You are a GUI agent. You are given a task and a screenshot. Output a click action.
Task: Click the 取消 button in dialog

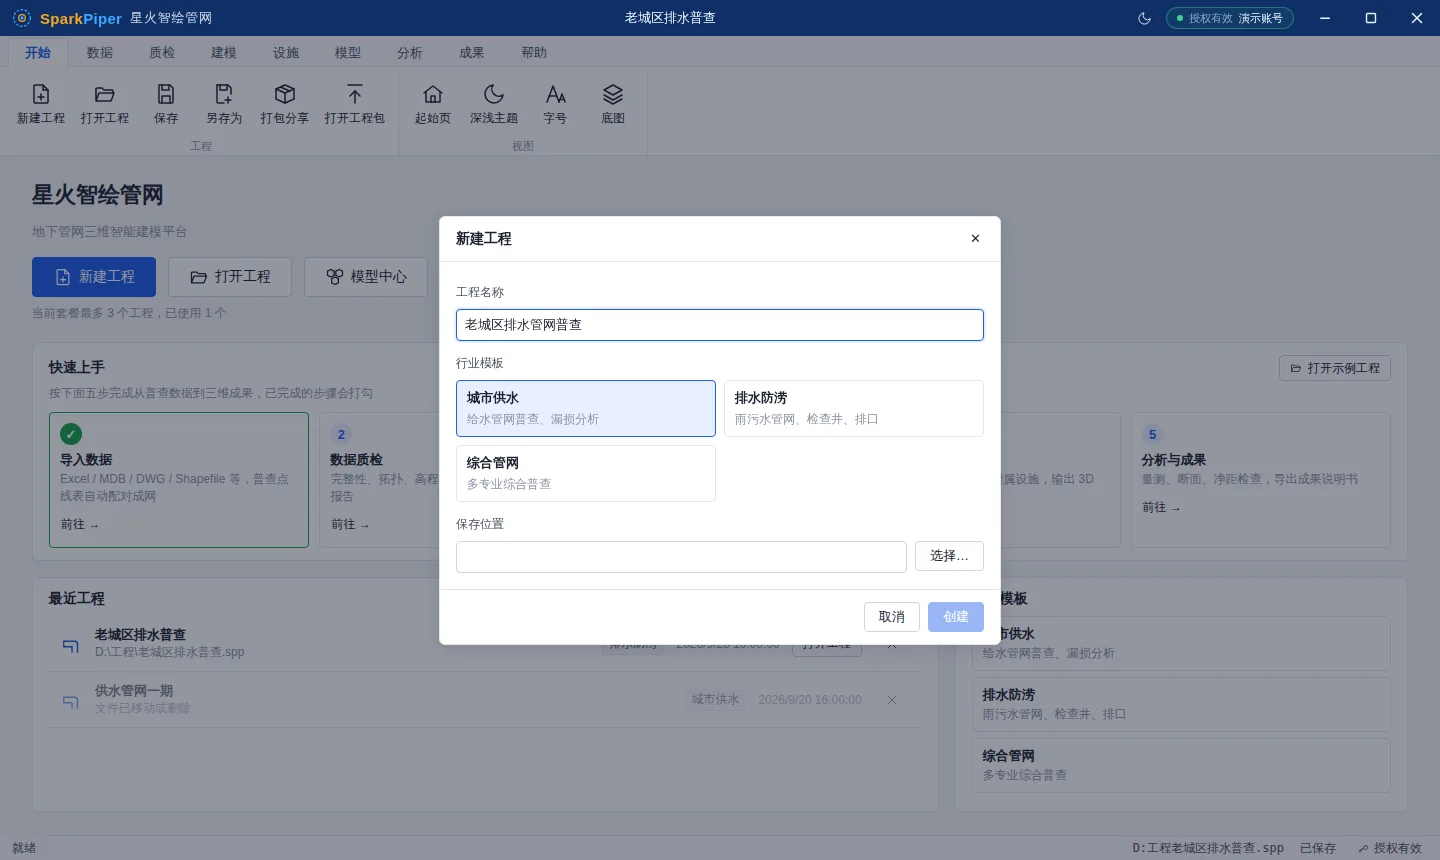(892, 617)
